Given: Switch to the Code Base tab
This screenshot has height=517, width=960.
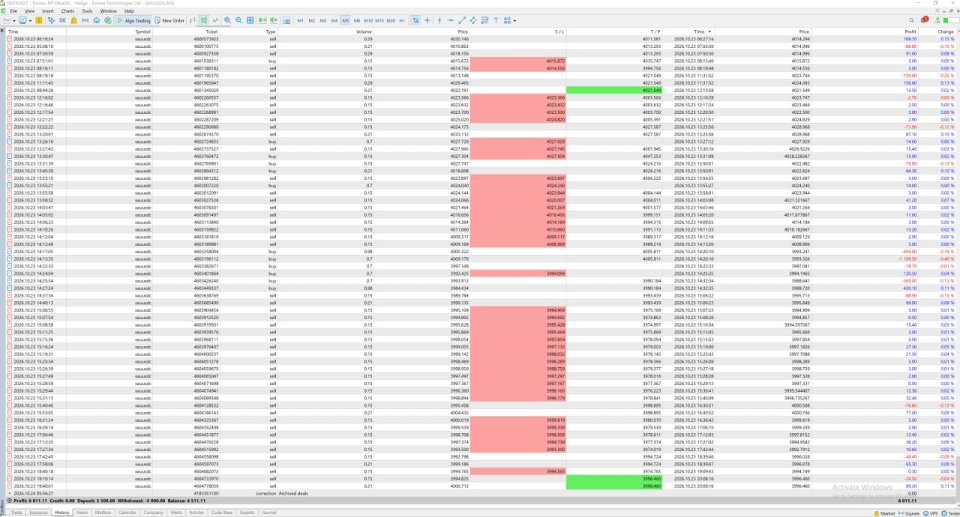Looking at the screenshot, I should [222, 512].
